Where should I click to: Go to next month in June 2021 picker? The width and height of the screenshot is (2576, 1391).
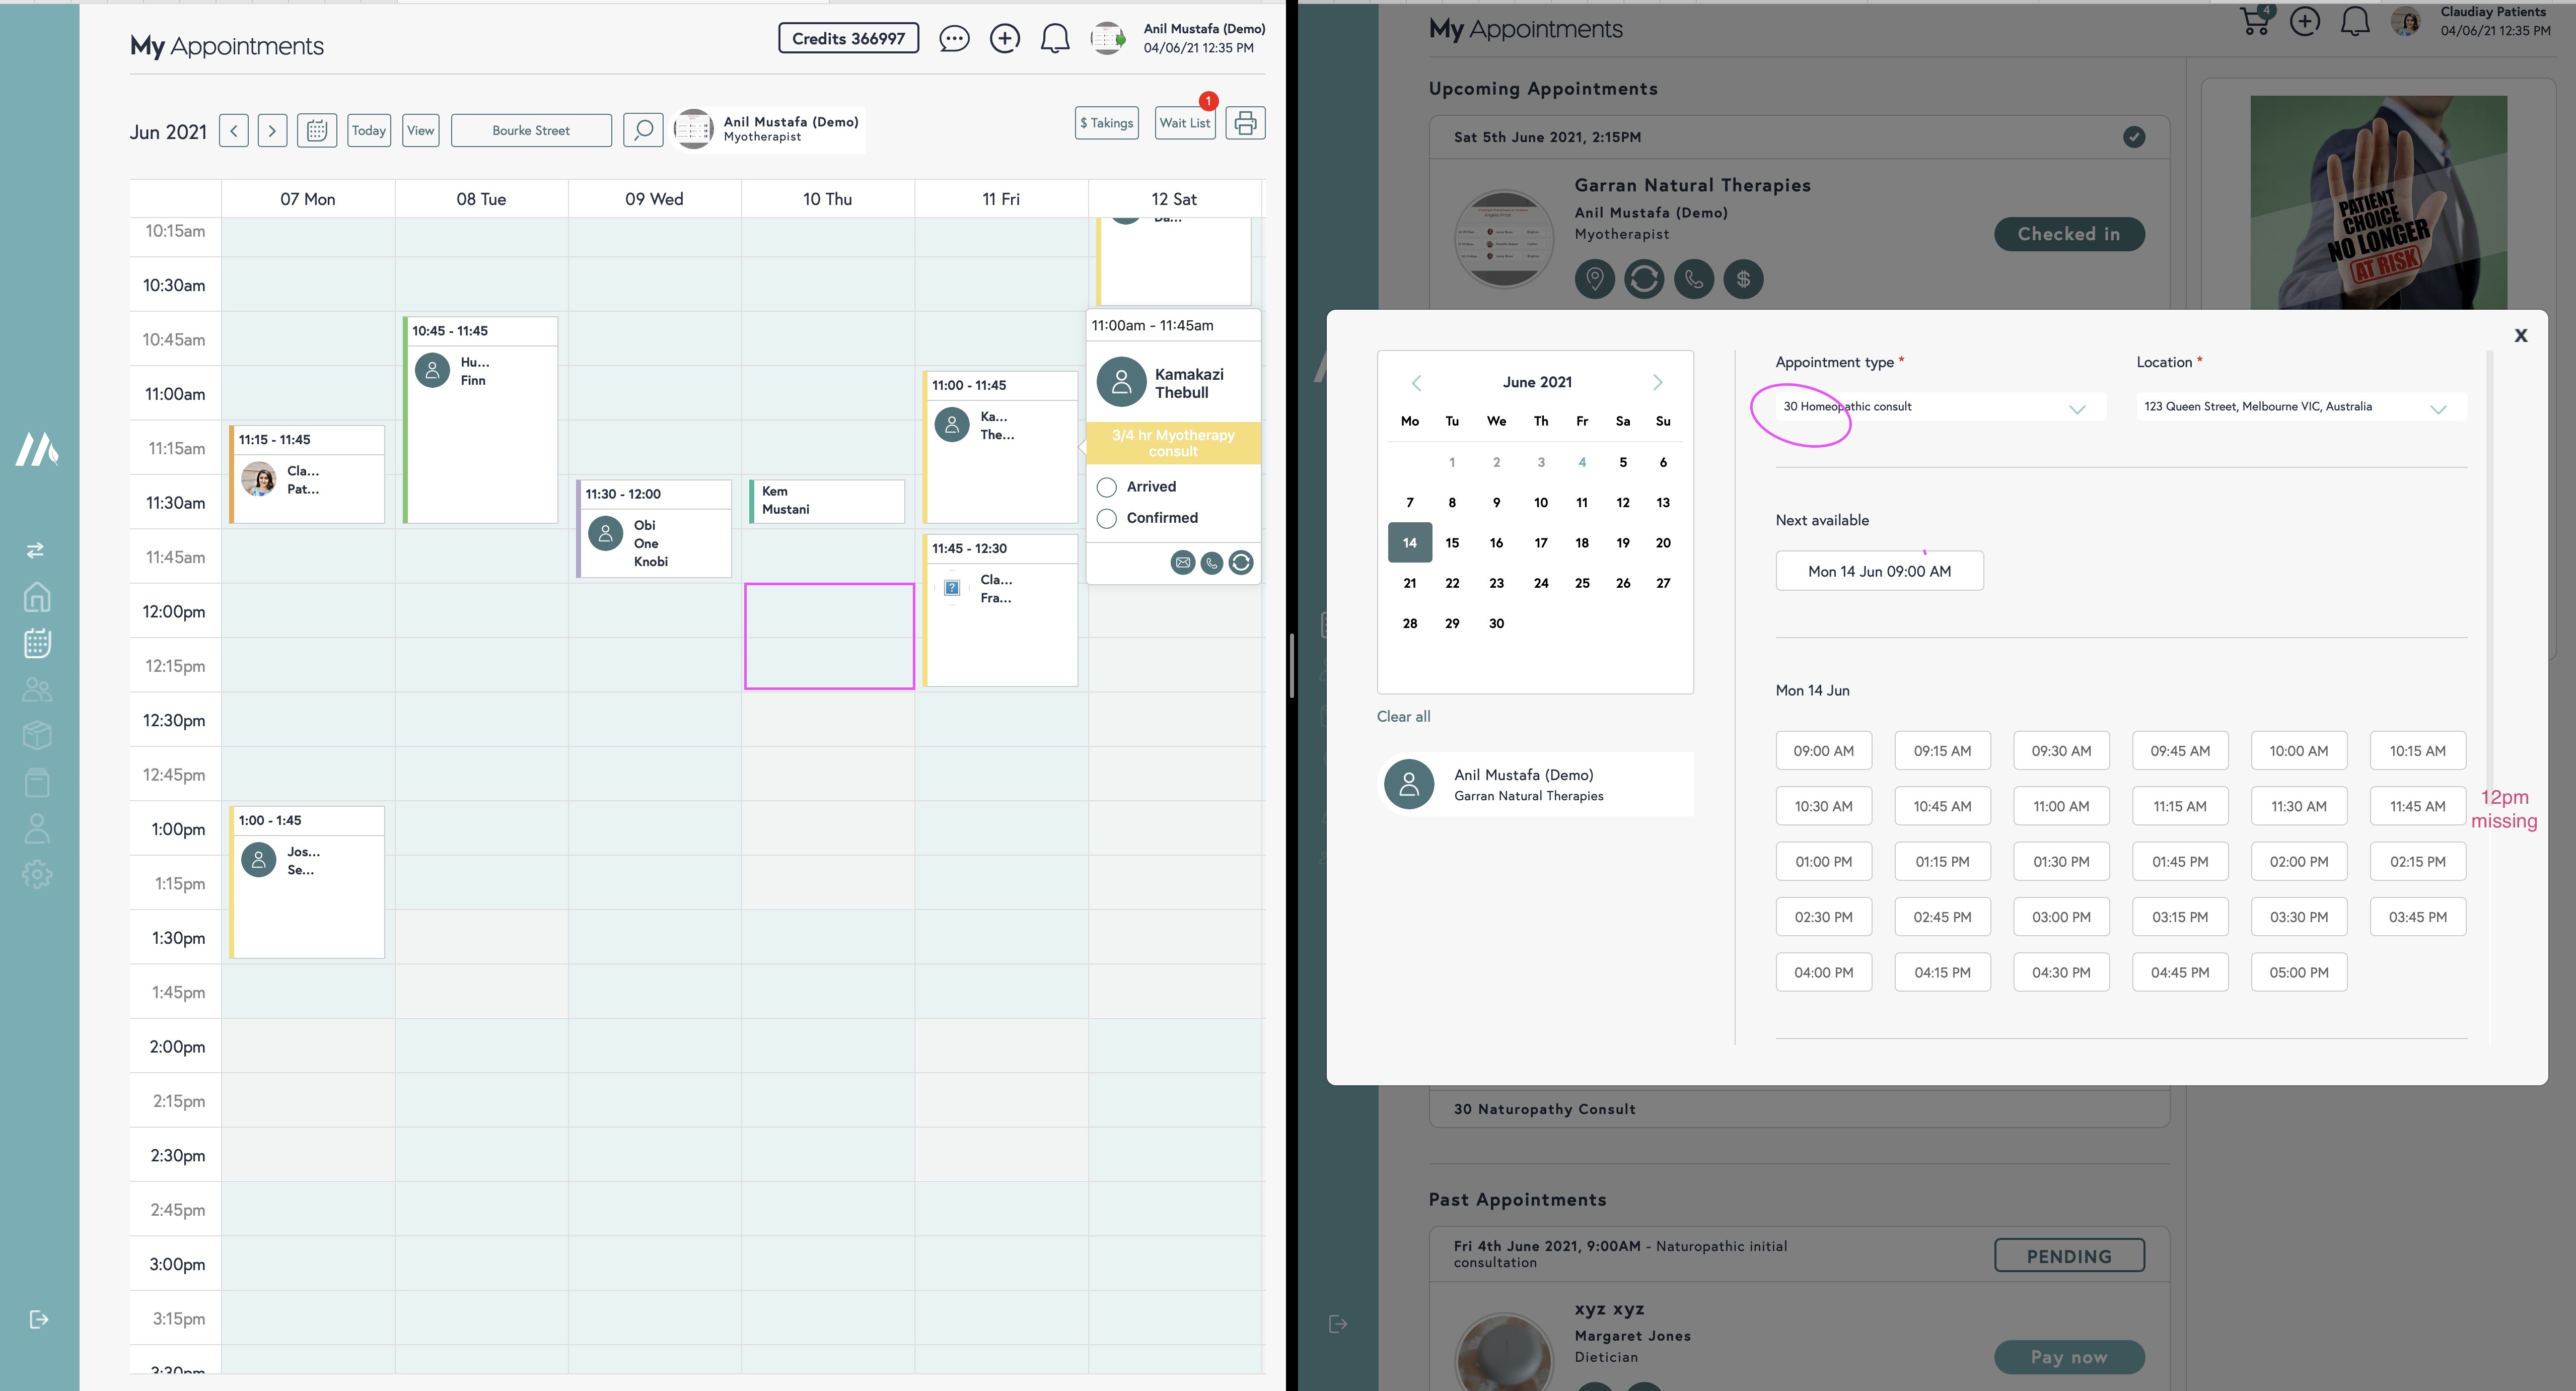[1657, 382]
